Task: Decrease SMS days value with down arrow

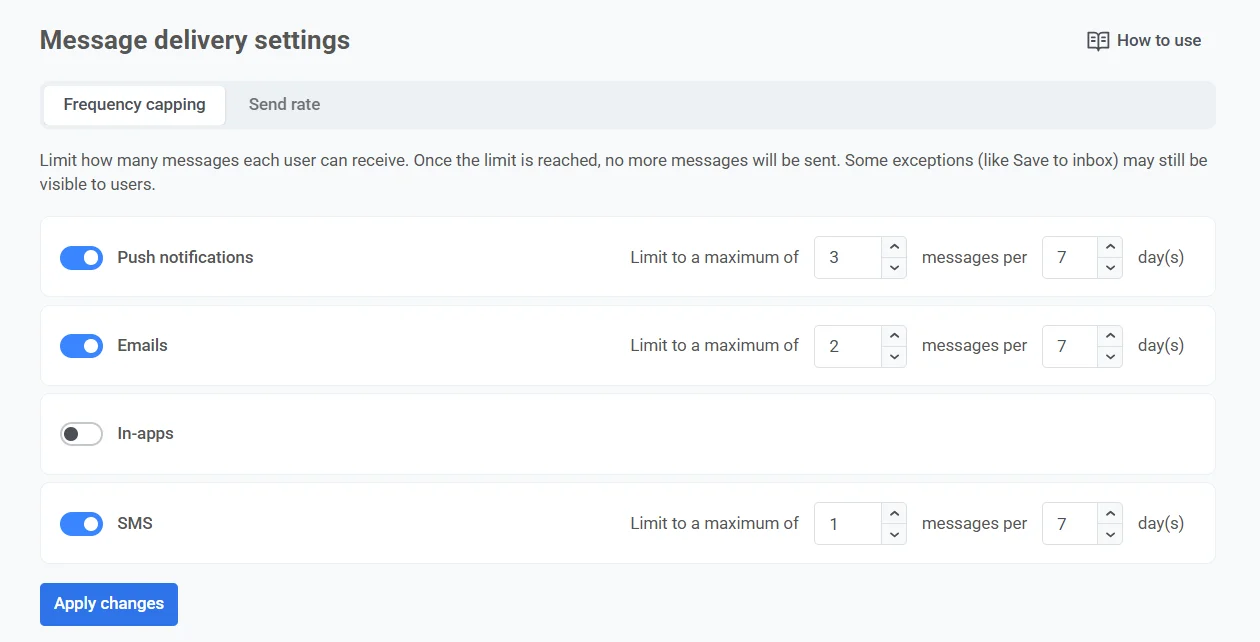Action: click(1109, 534)
